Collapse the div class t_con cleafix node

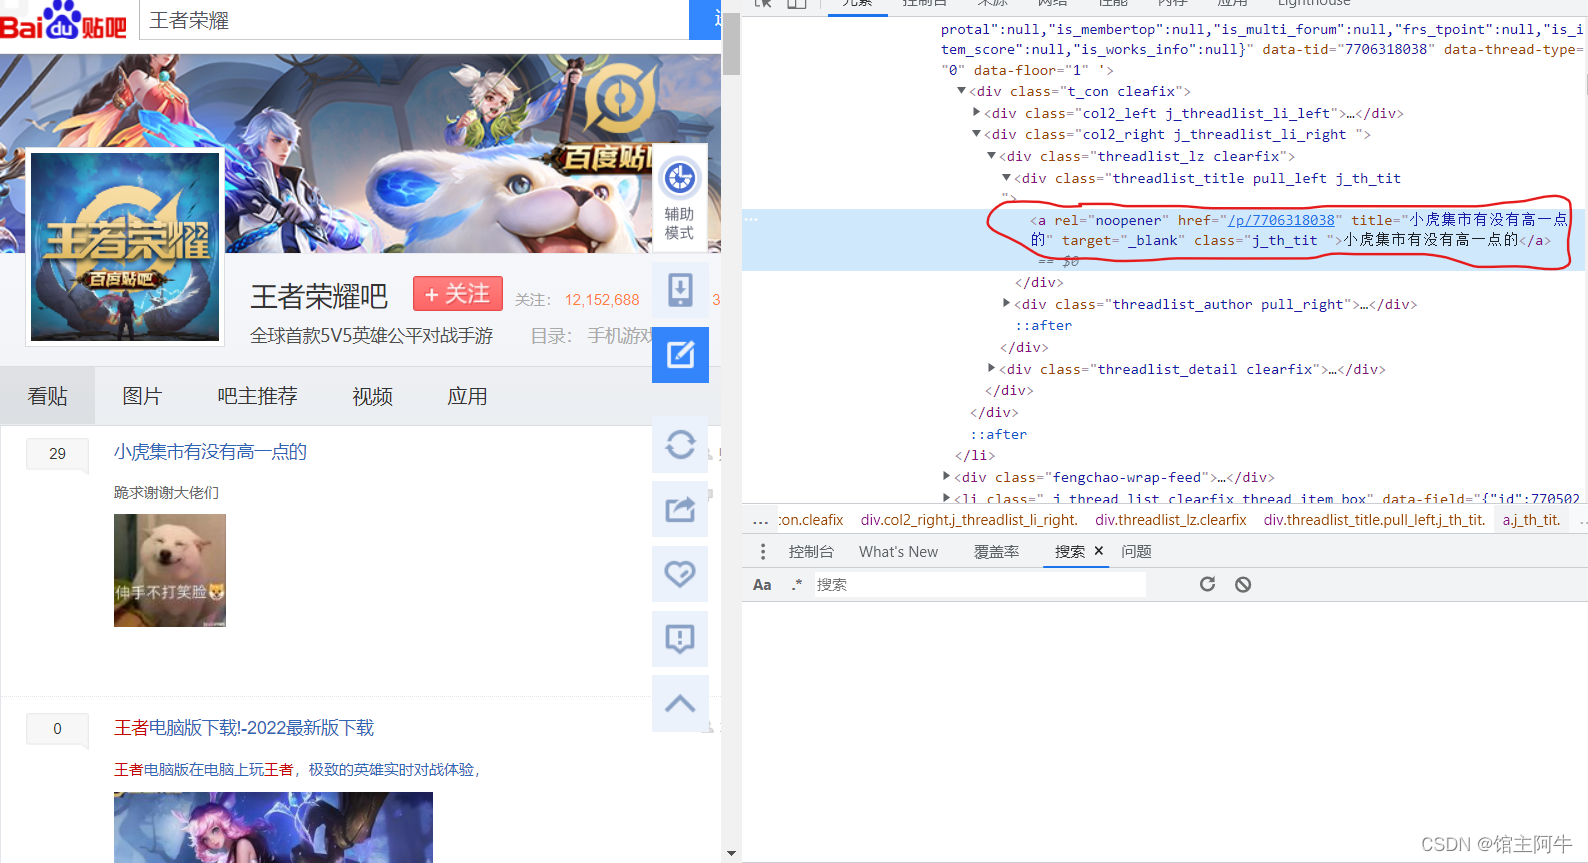tap(962, 91)
